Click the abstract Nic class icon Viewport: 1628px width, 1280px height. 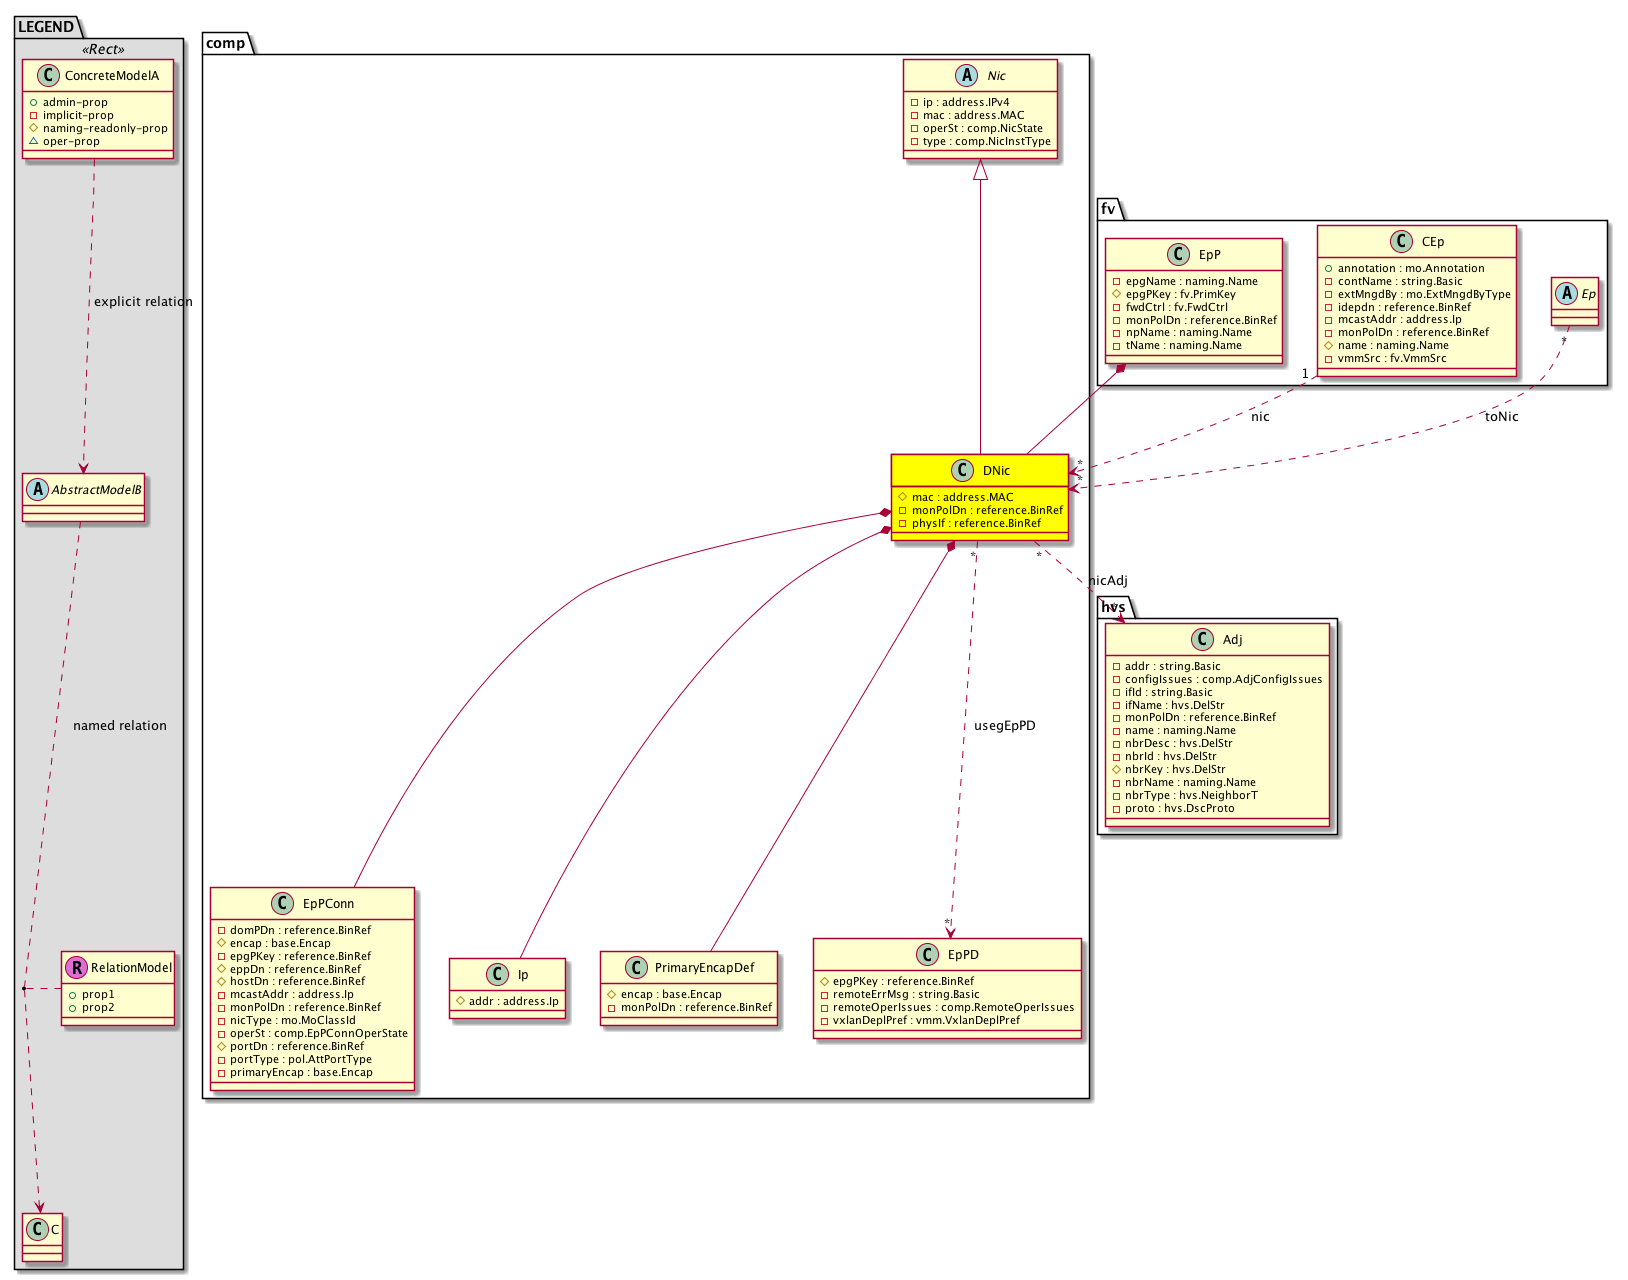pyautogui.click(x=967, y=75)
